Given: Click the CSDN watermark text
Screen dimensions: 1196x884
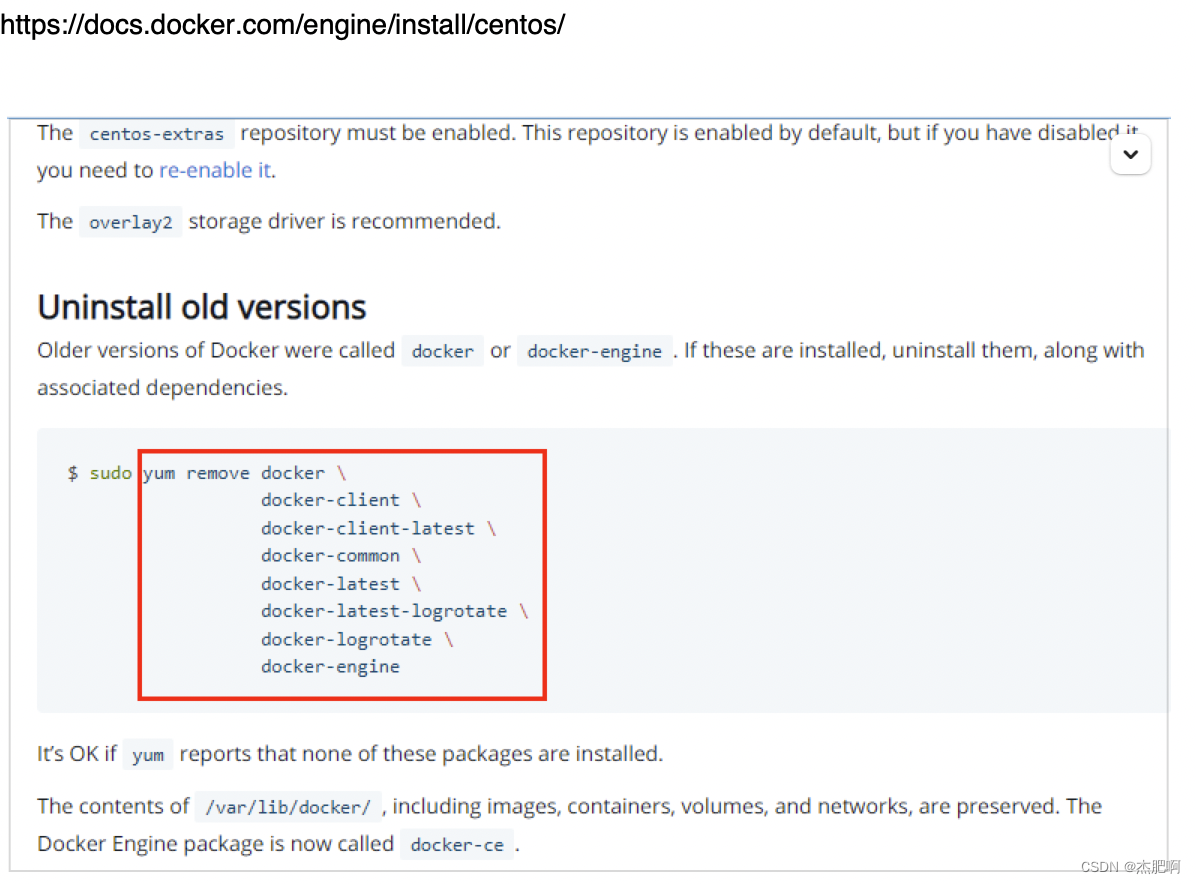Looking at the screenshot, I should [x=1130, y=867].
